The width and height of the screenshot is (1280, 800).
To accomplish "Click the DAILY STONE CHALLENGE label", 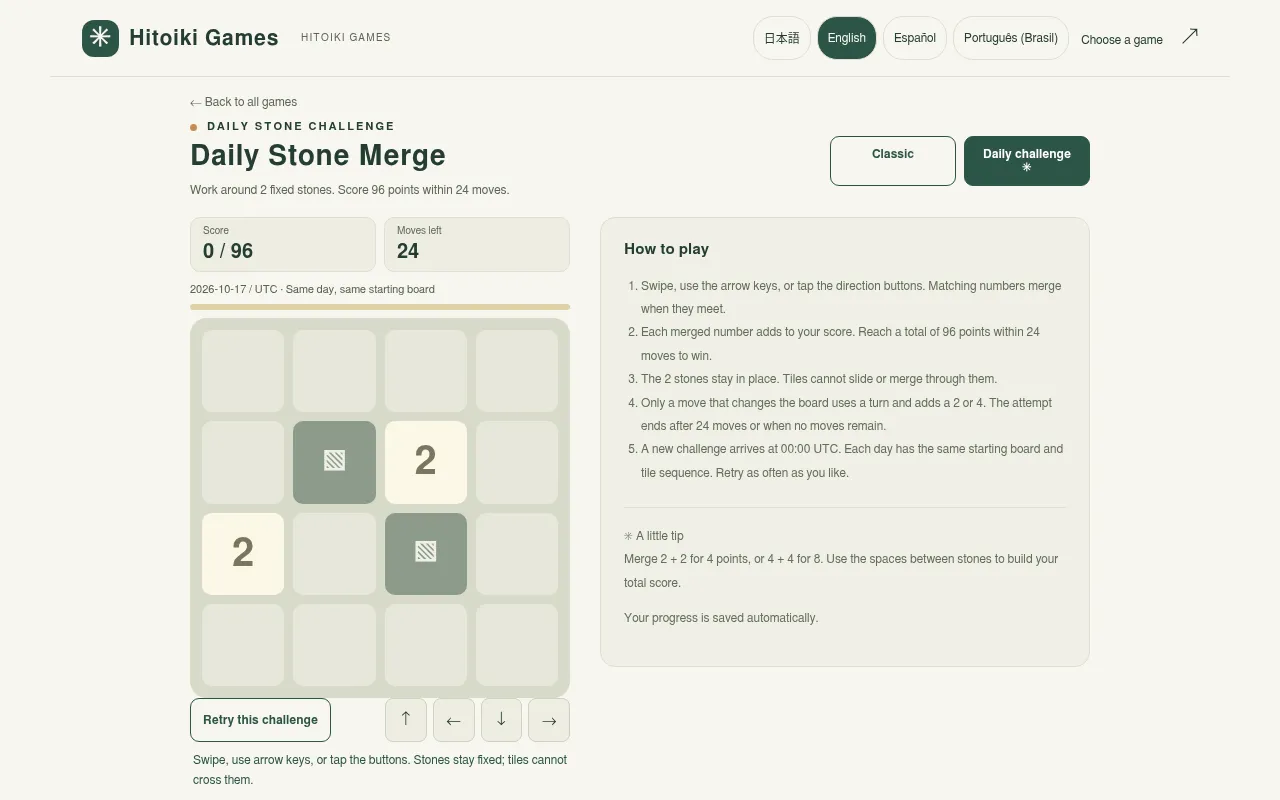I will pos(301,126).
